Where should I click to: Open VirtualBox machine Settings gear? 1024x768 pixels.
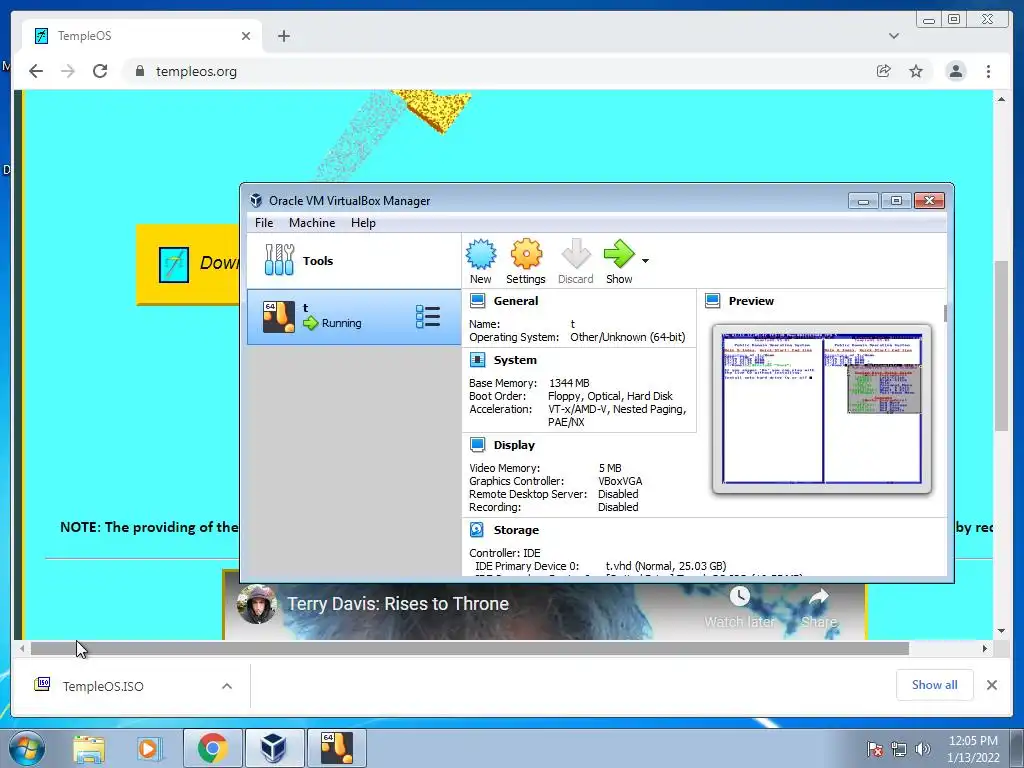click(526, 254)
